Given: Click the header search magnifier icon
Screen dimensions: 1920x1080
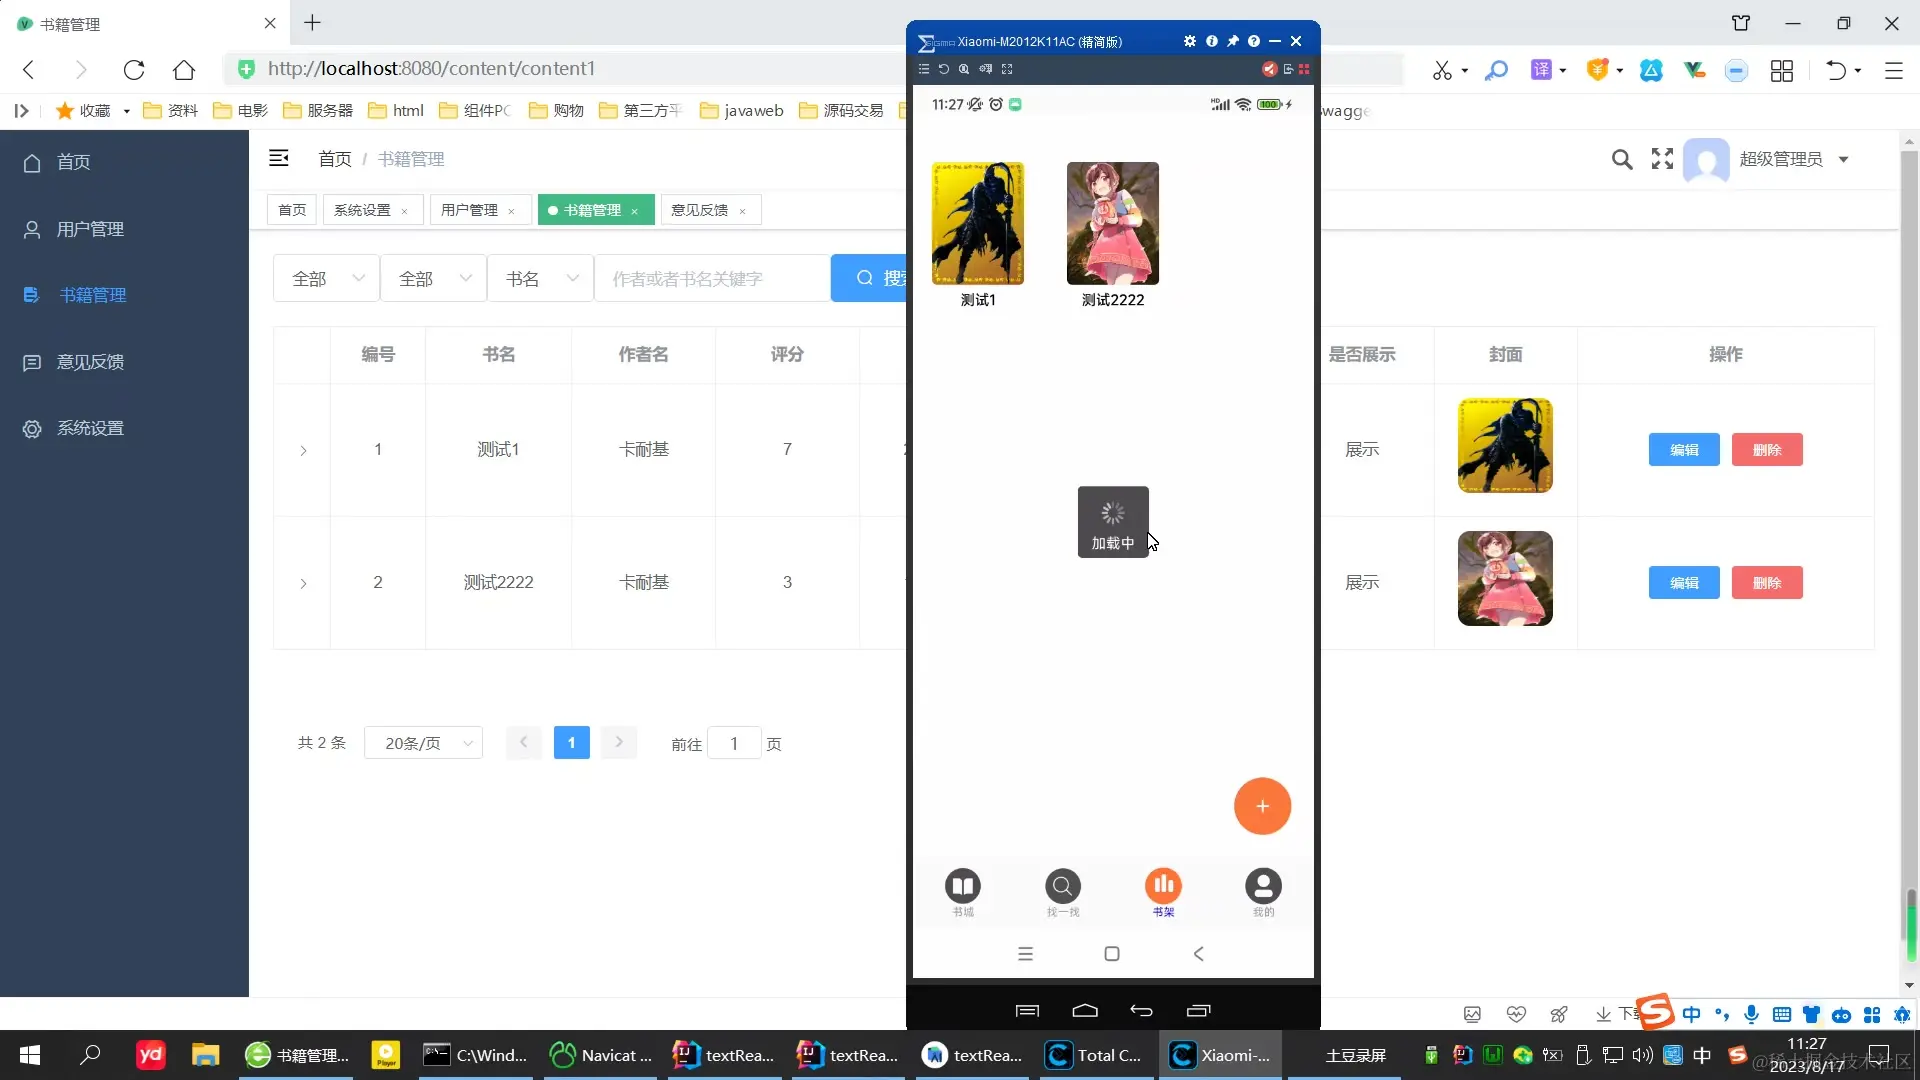Looking at the screenshot, I should [1622, 159].
